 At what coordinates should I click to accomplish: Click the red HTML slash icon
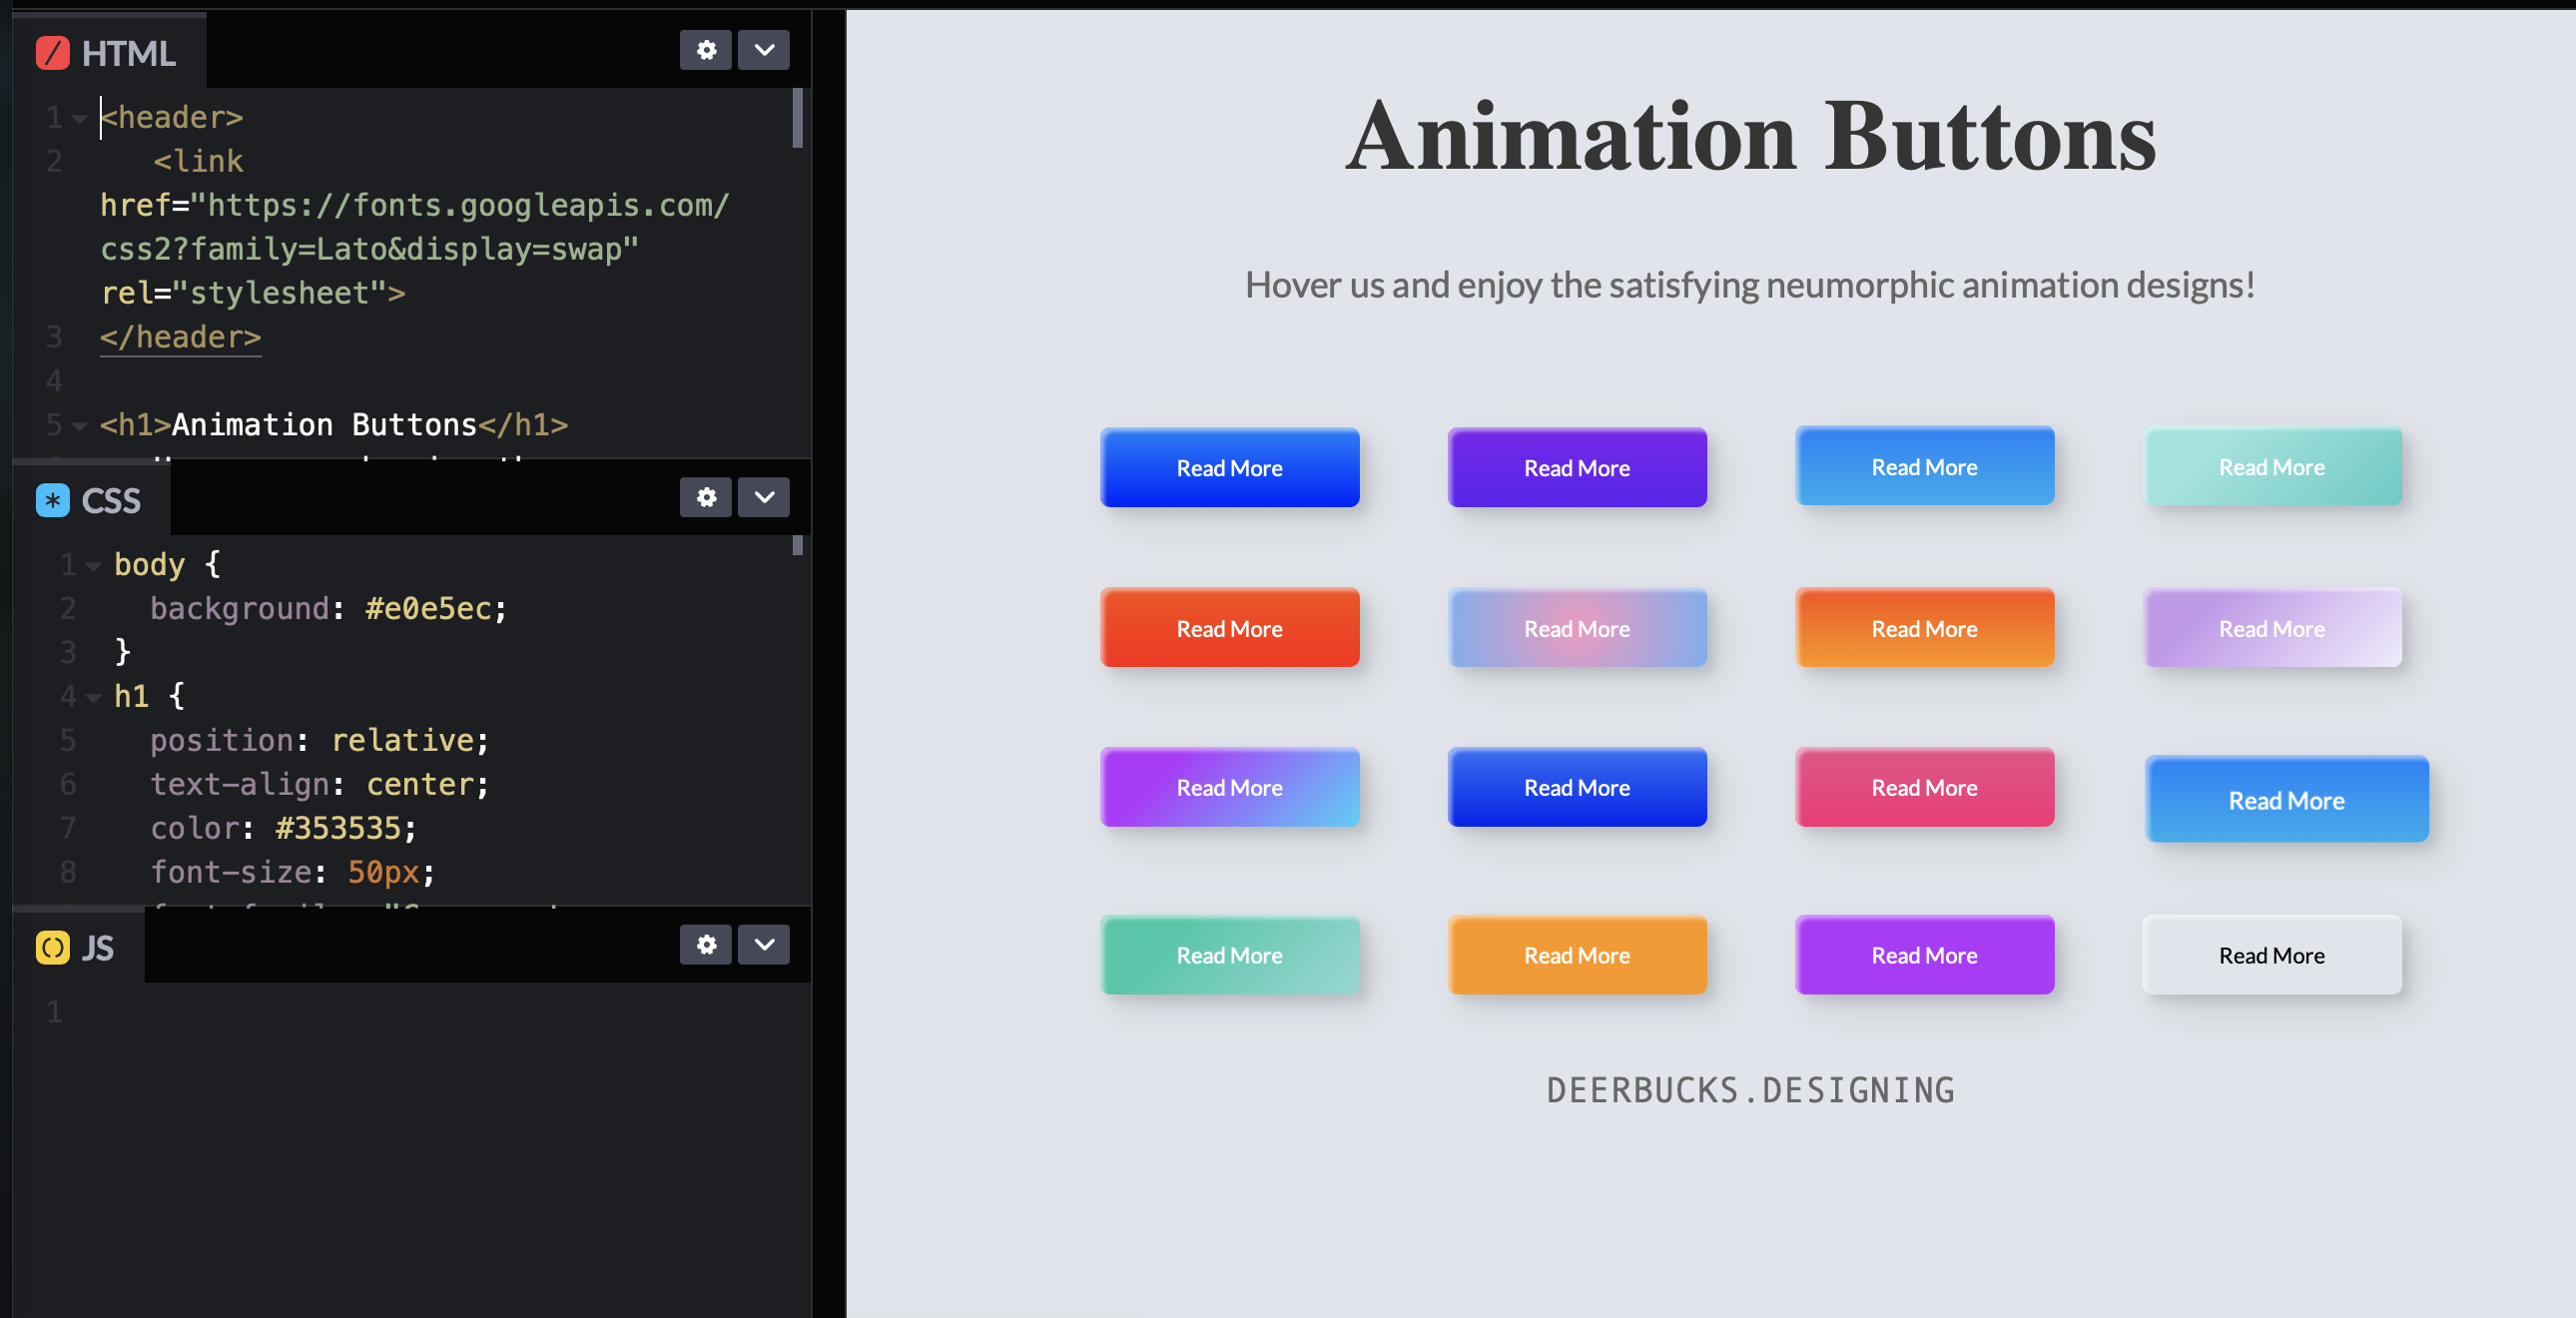[52, 53]
